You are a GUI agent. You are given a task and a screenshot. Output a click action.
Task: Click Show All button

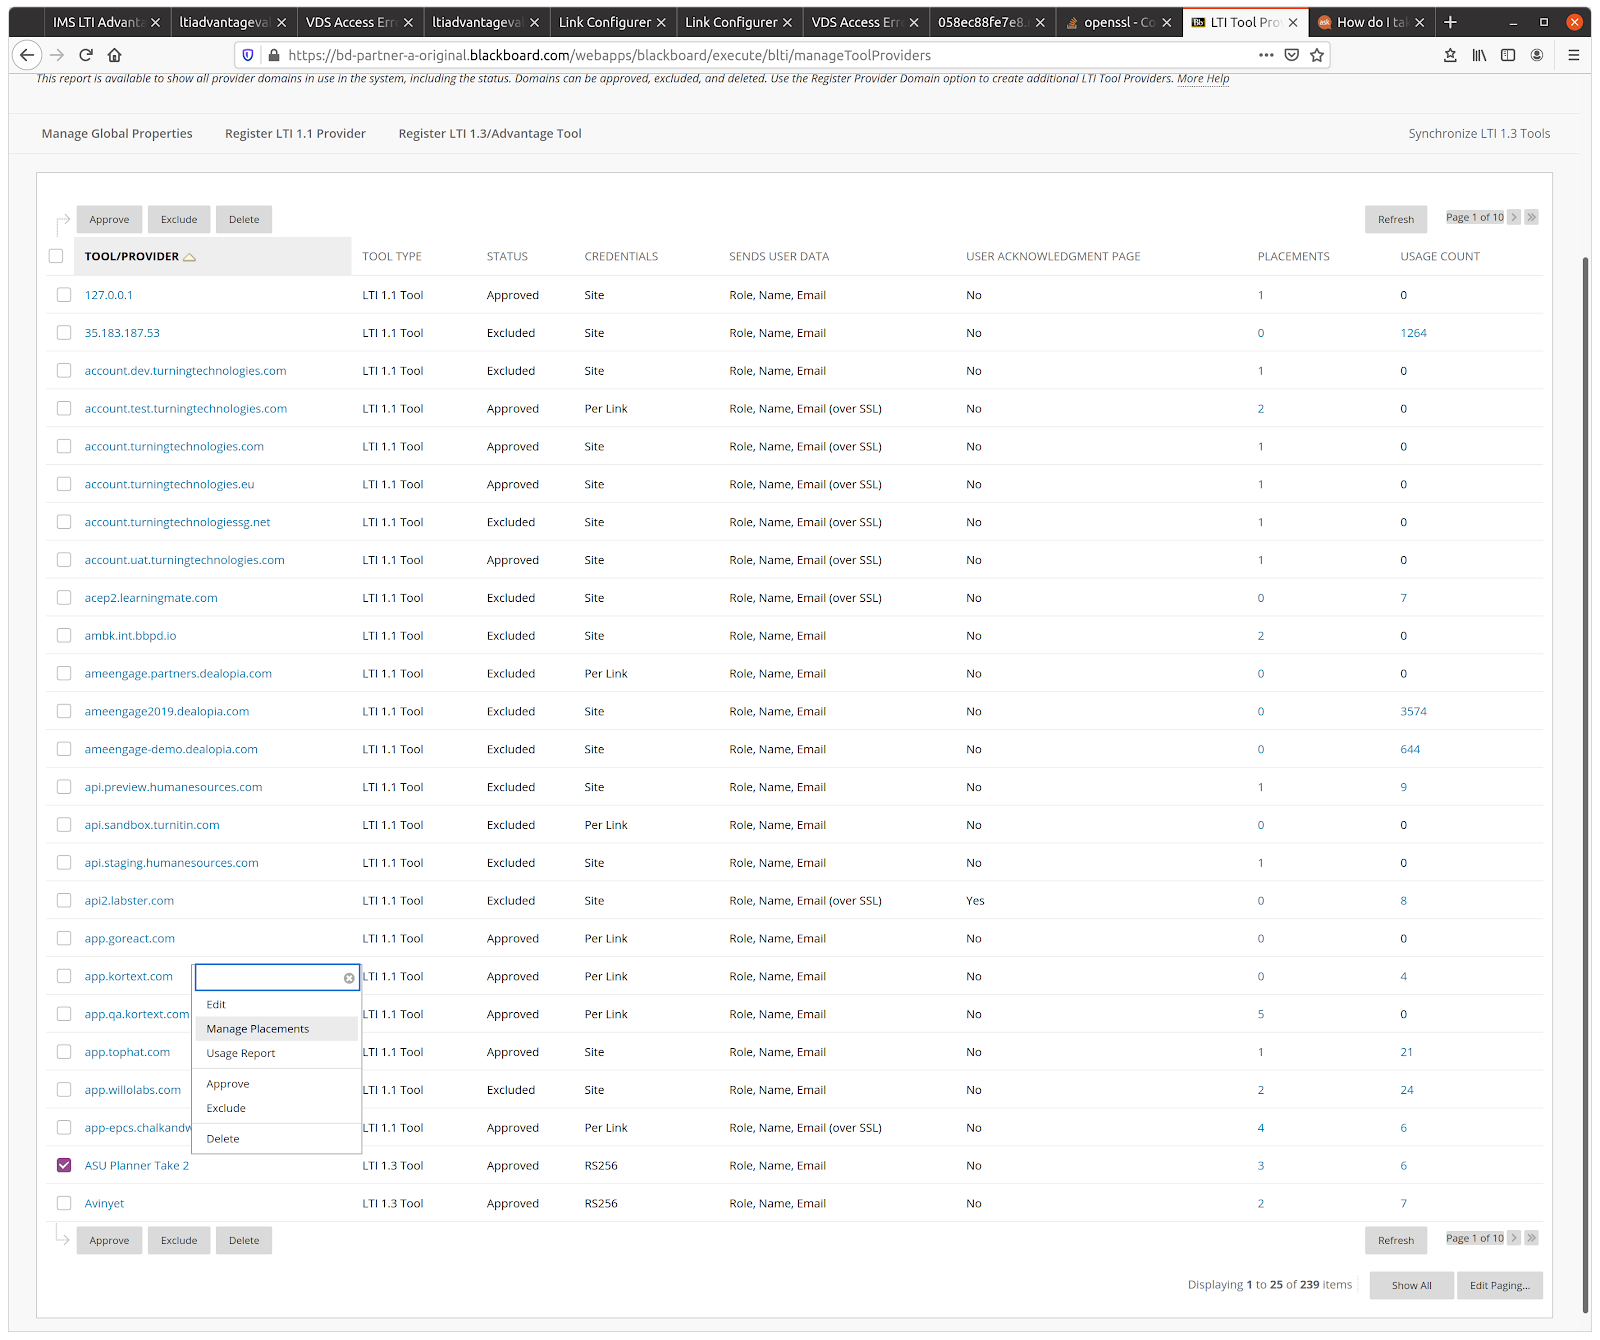coord(1411,1285)
